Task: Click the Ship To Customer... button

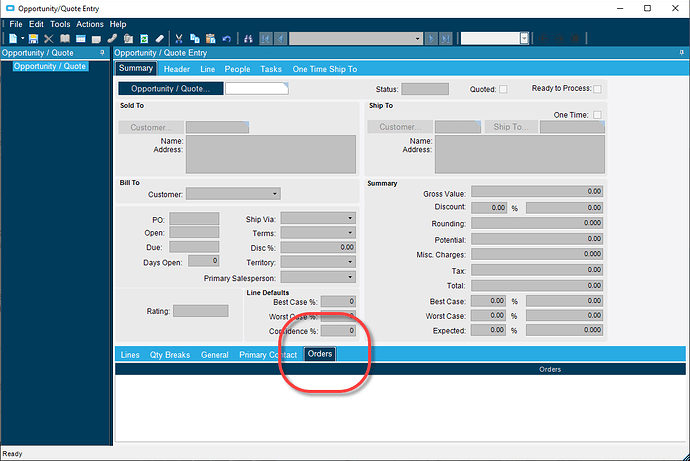Action: pos(400,127)
